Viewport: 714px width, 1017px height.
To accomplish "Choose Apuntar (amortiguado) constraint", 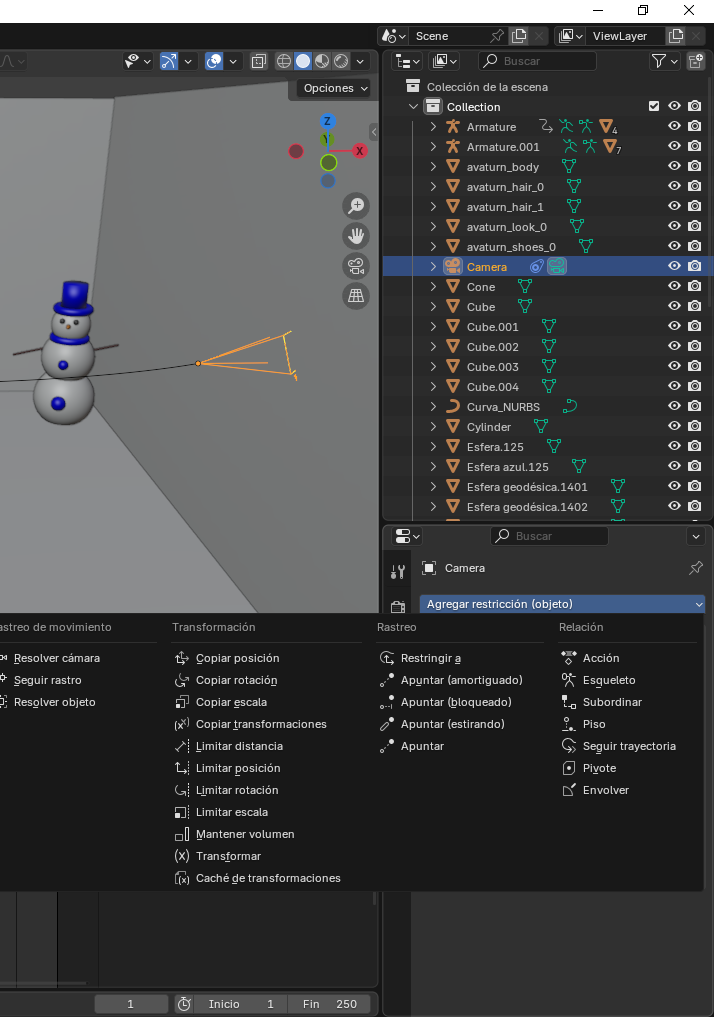I will [461, 680].
